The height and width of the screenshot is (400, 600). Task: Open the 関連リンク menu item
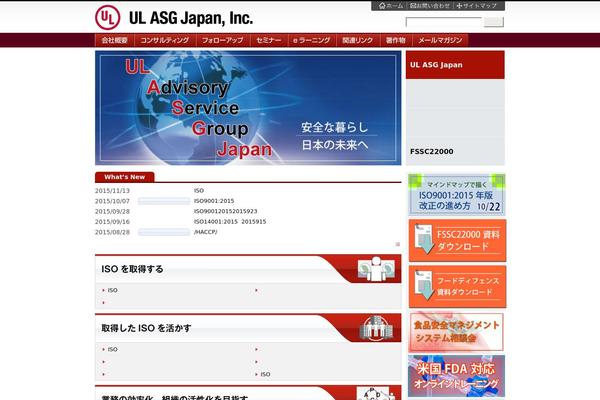tap(358, 40)
